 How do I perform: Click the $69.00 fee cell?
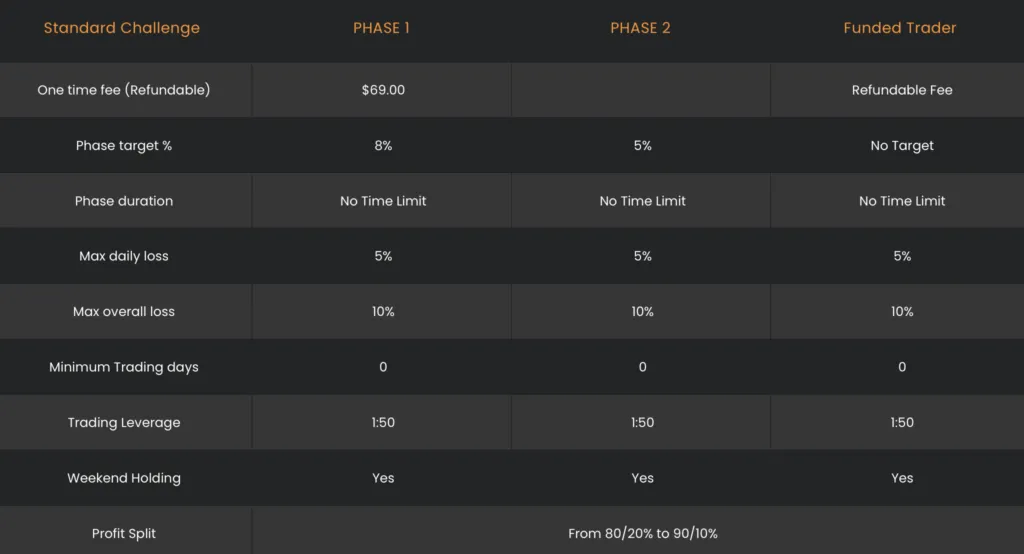(x=383, y=90)
